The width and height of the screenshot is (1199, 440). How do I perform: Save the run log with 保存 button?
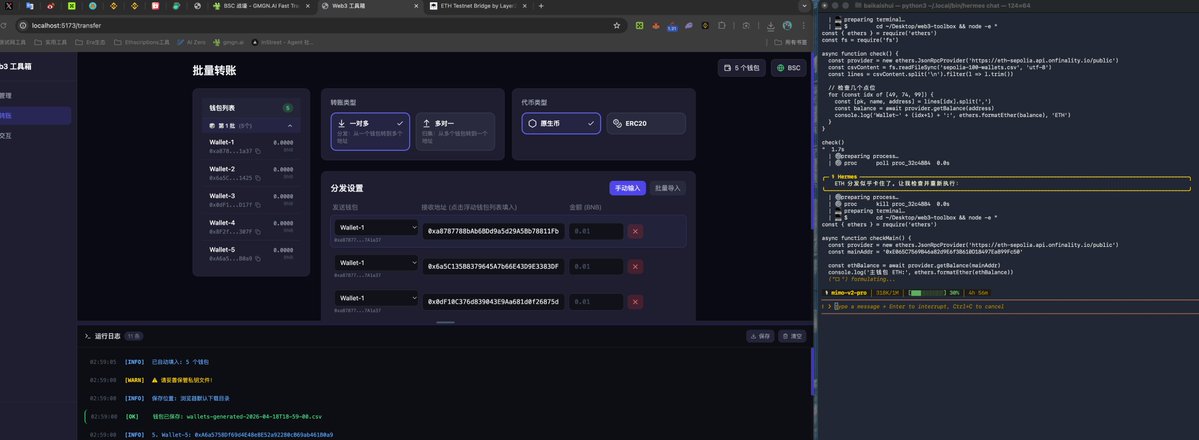[x=761, y=336]
